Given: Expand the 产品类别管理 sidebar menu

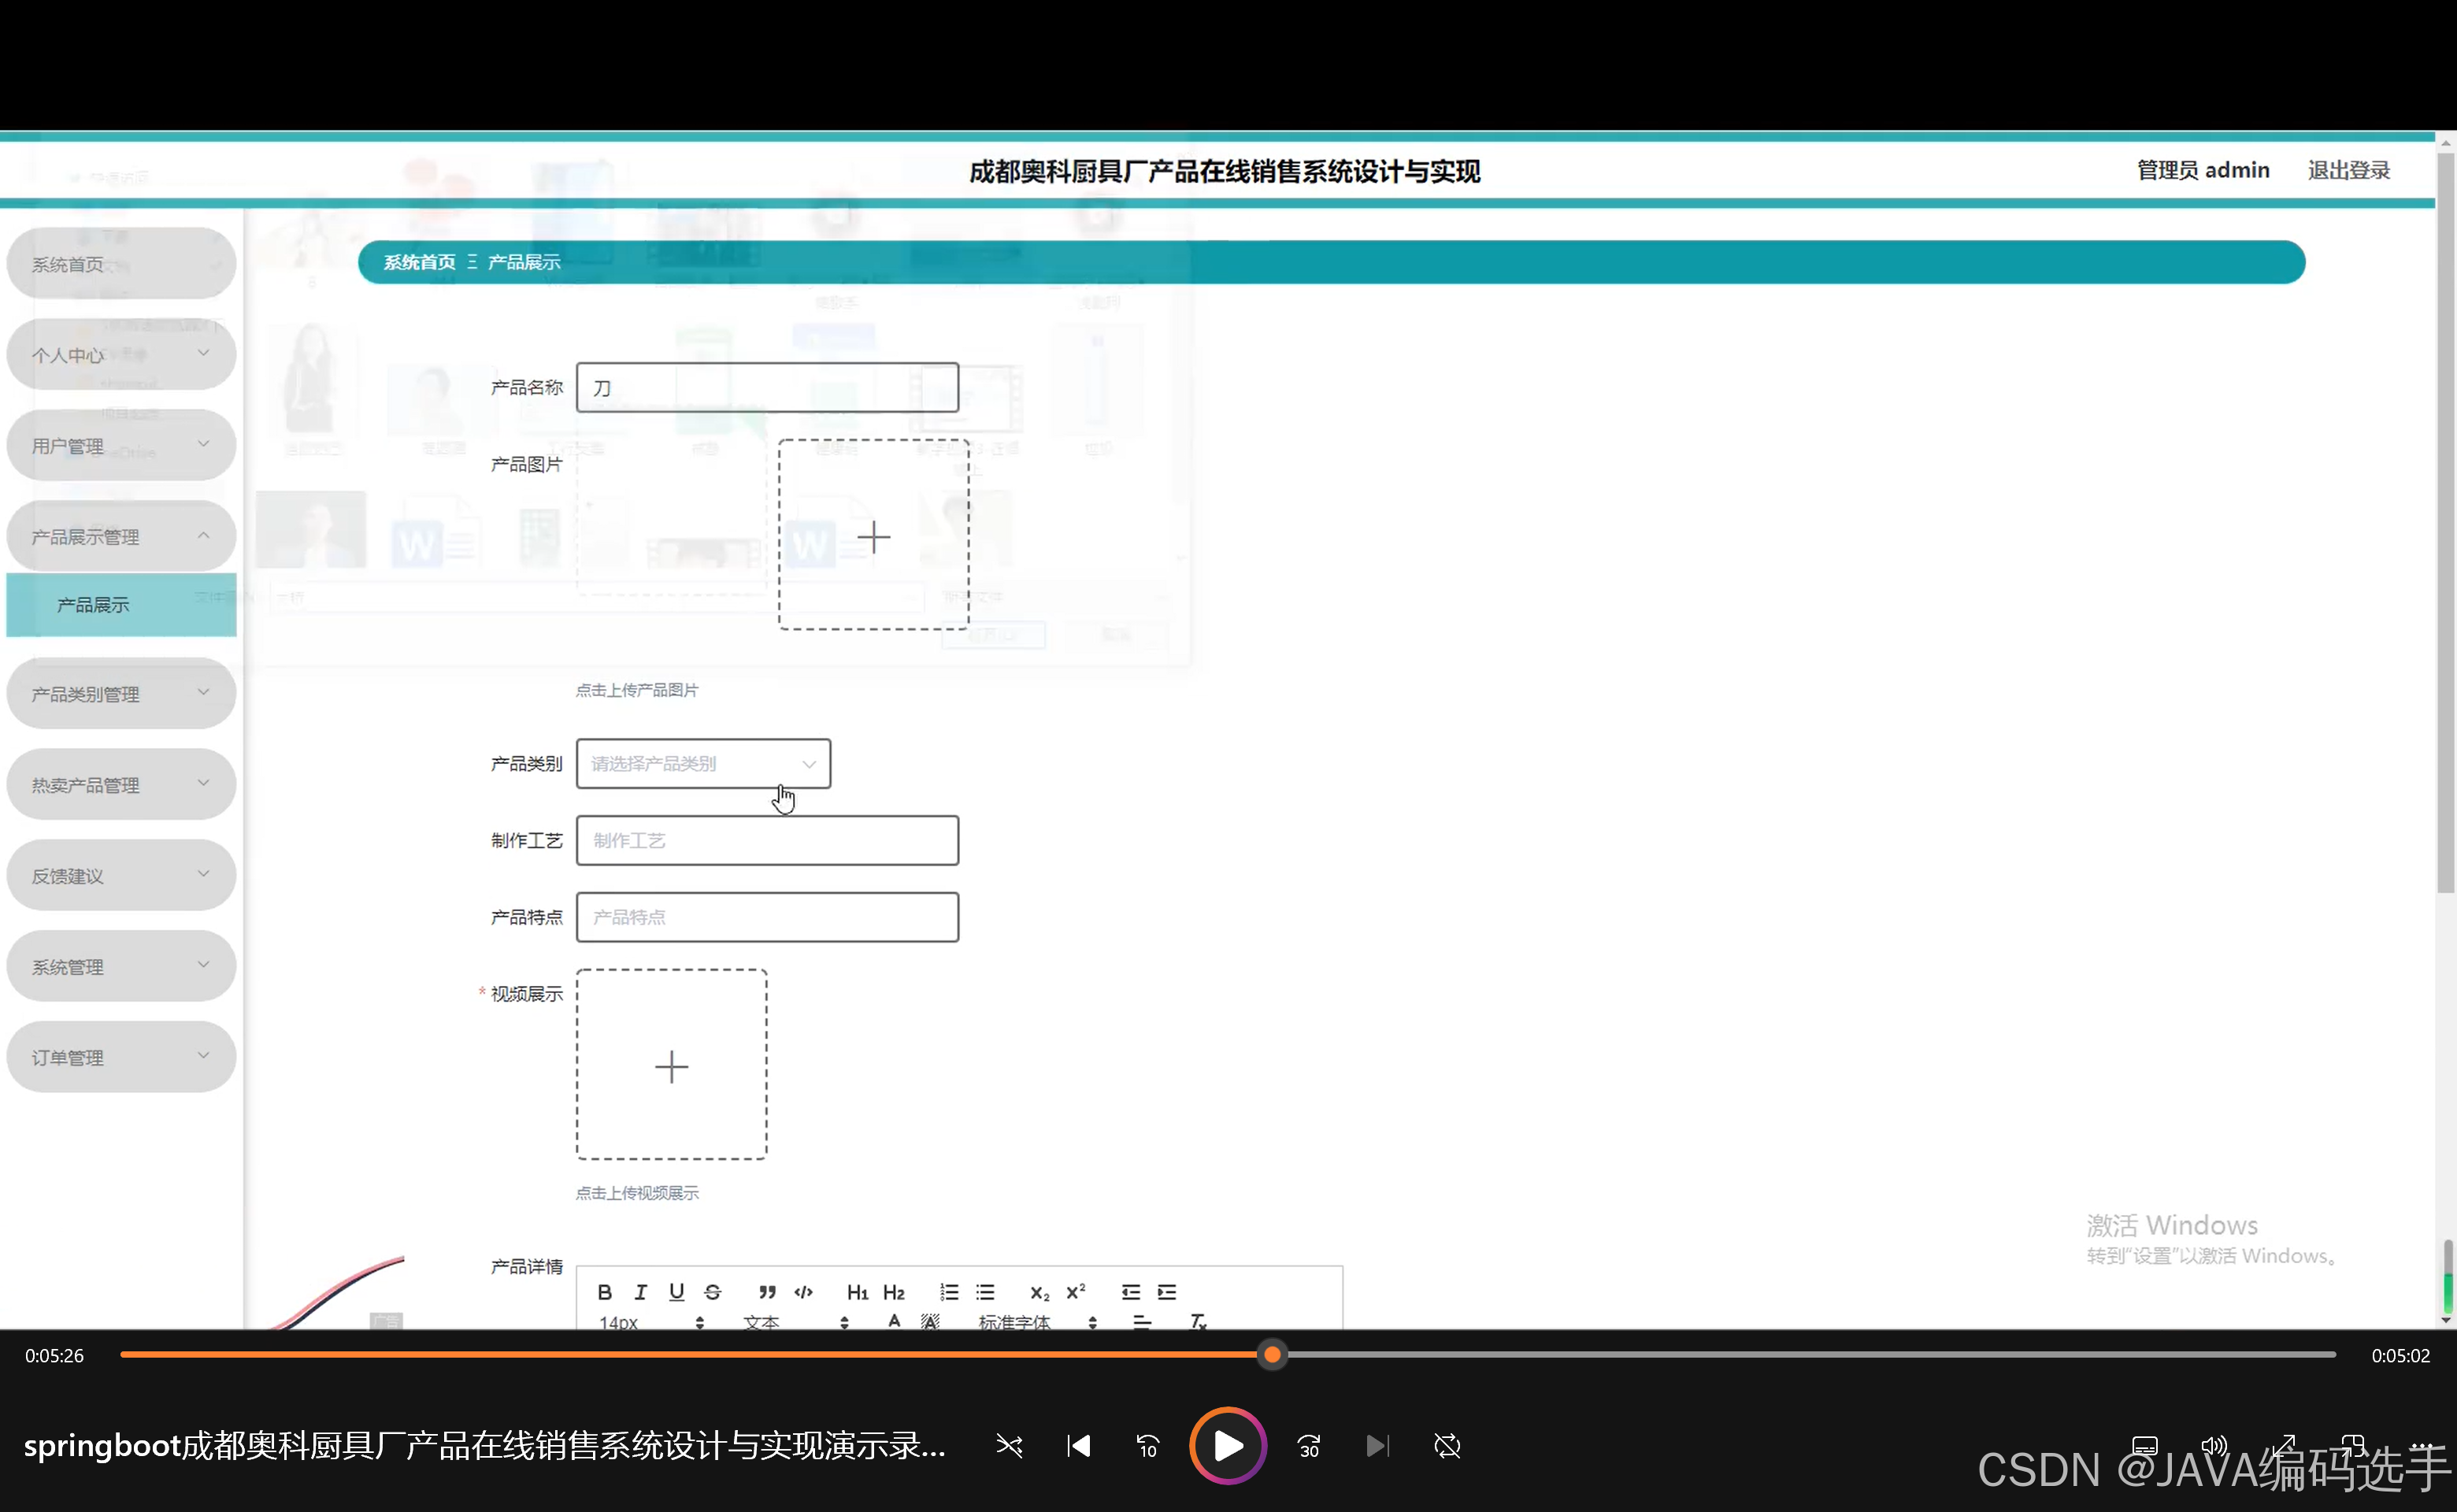Looking at the screenshot, I should [121, 694].
